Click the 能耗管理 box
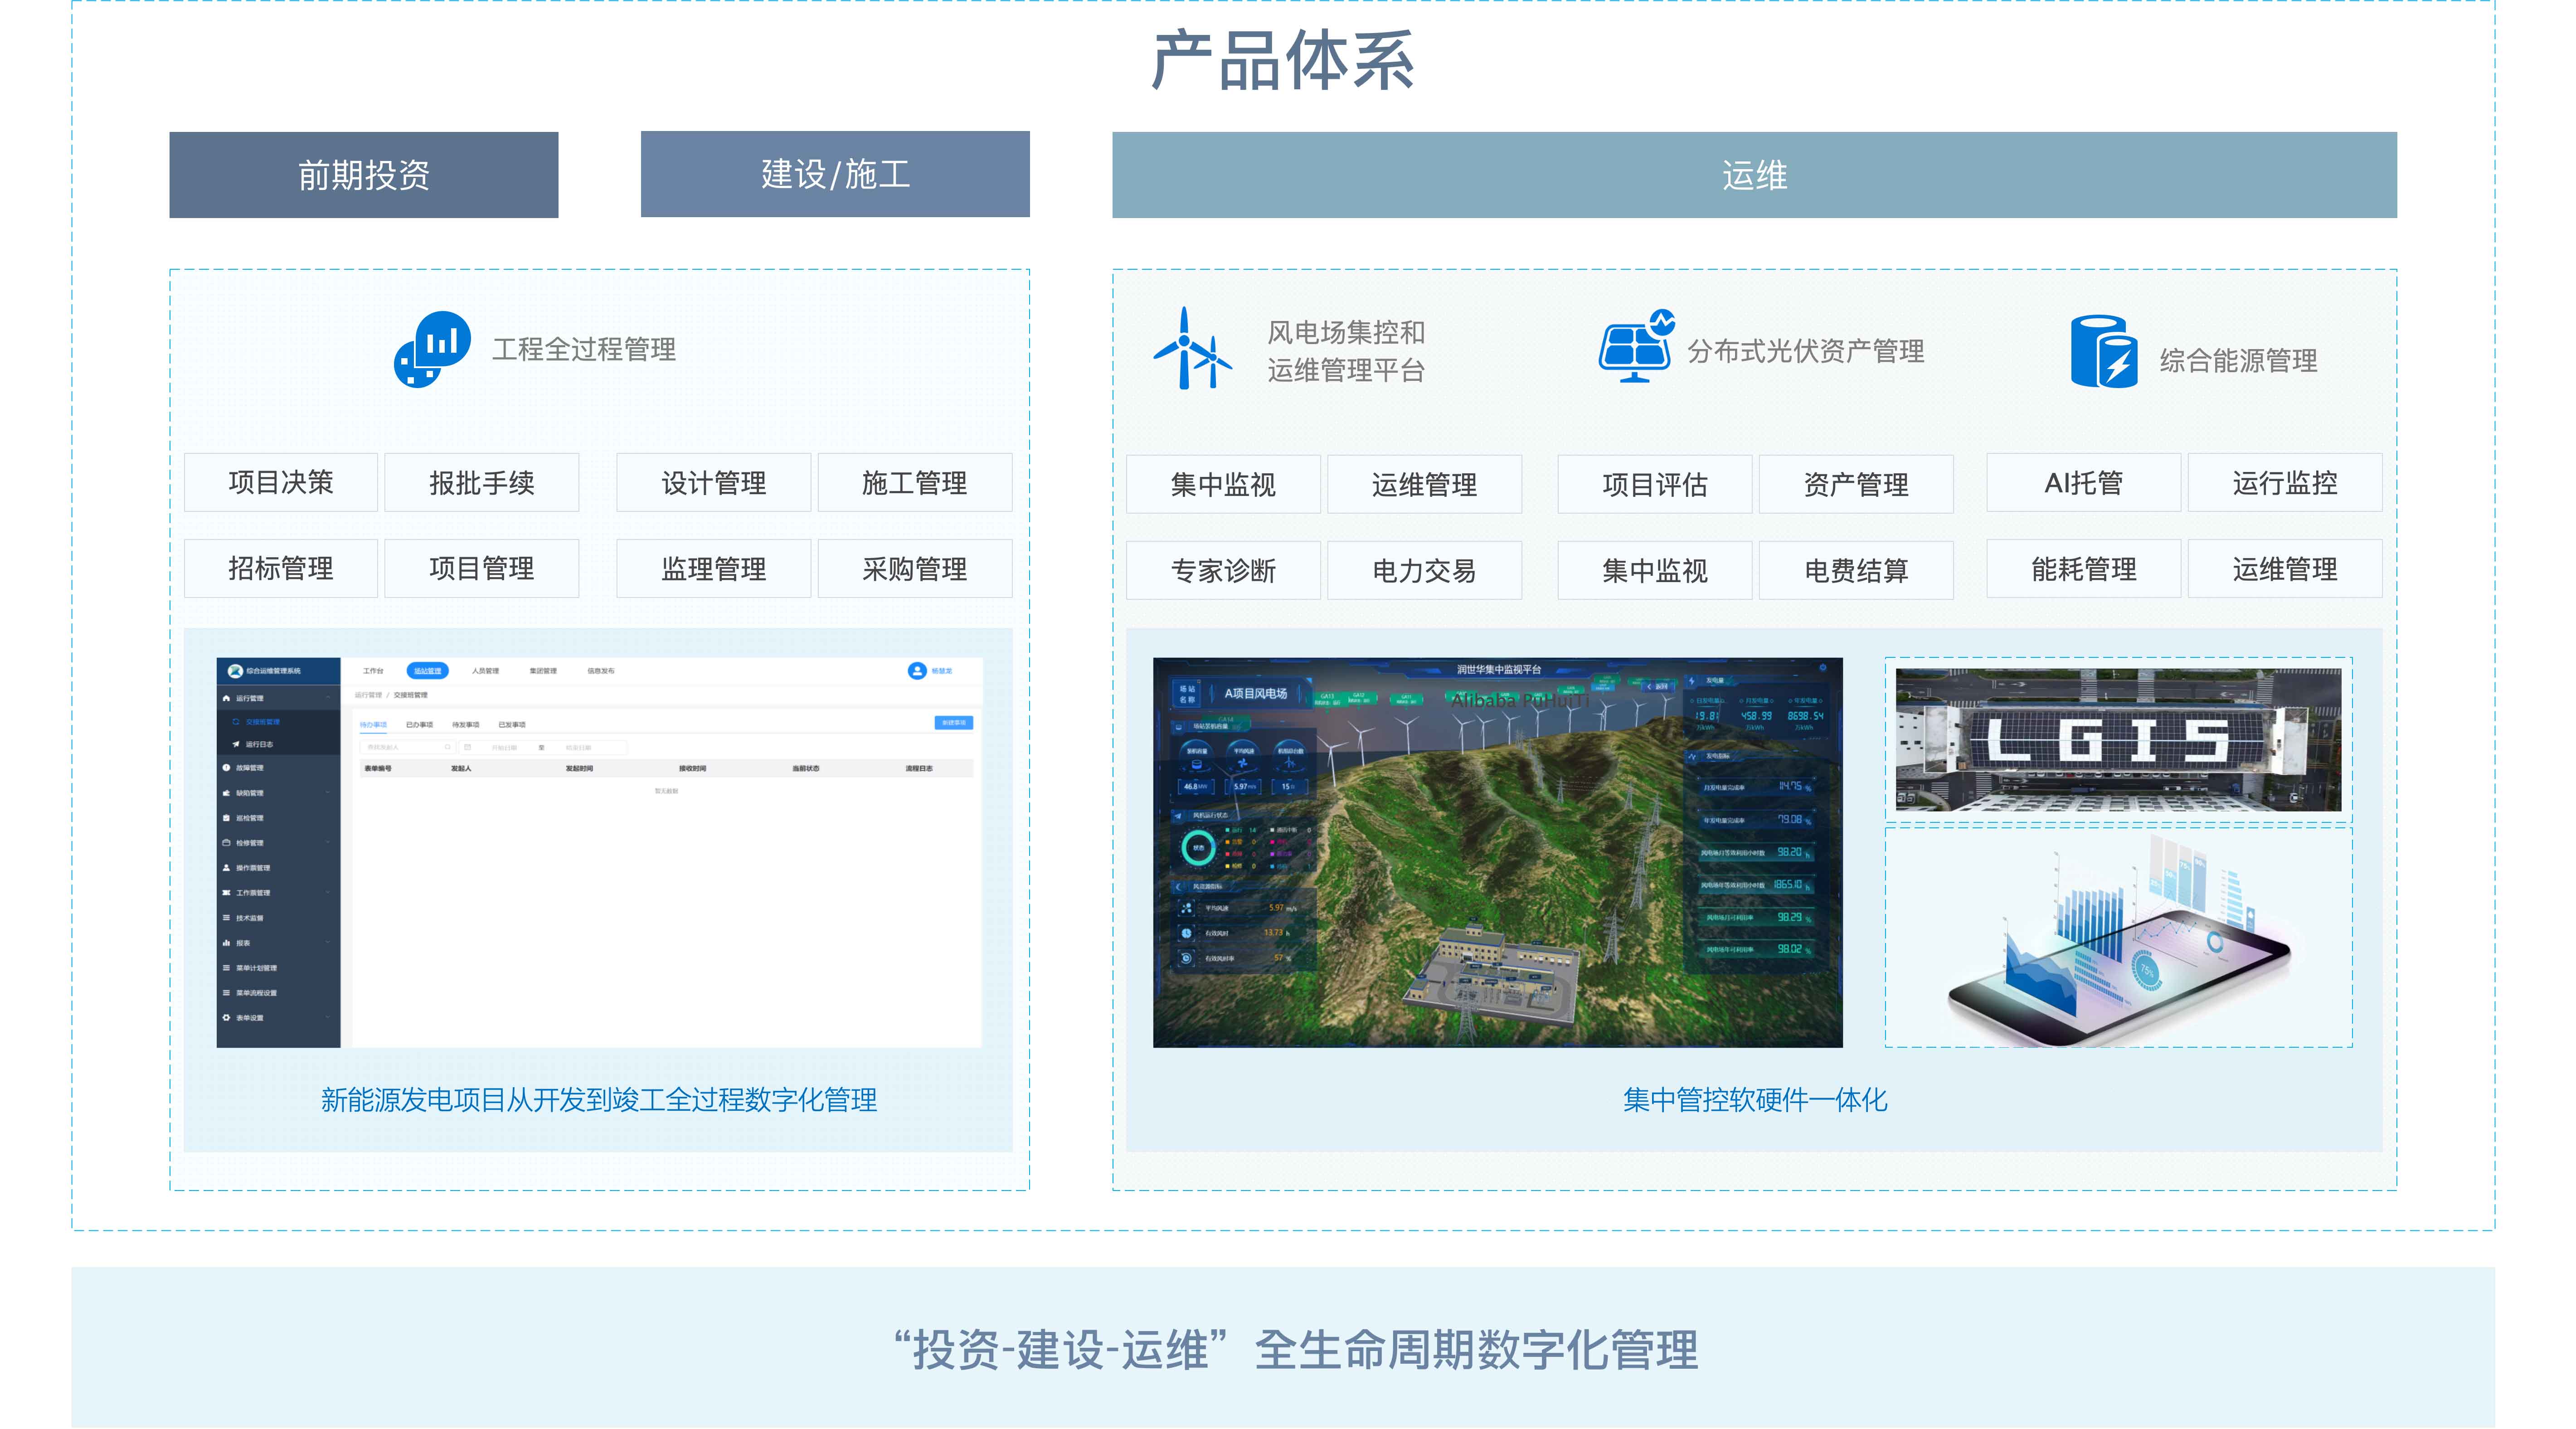The image size is (2576, 1429). 2084,569
